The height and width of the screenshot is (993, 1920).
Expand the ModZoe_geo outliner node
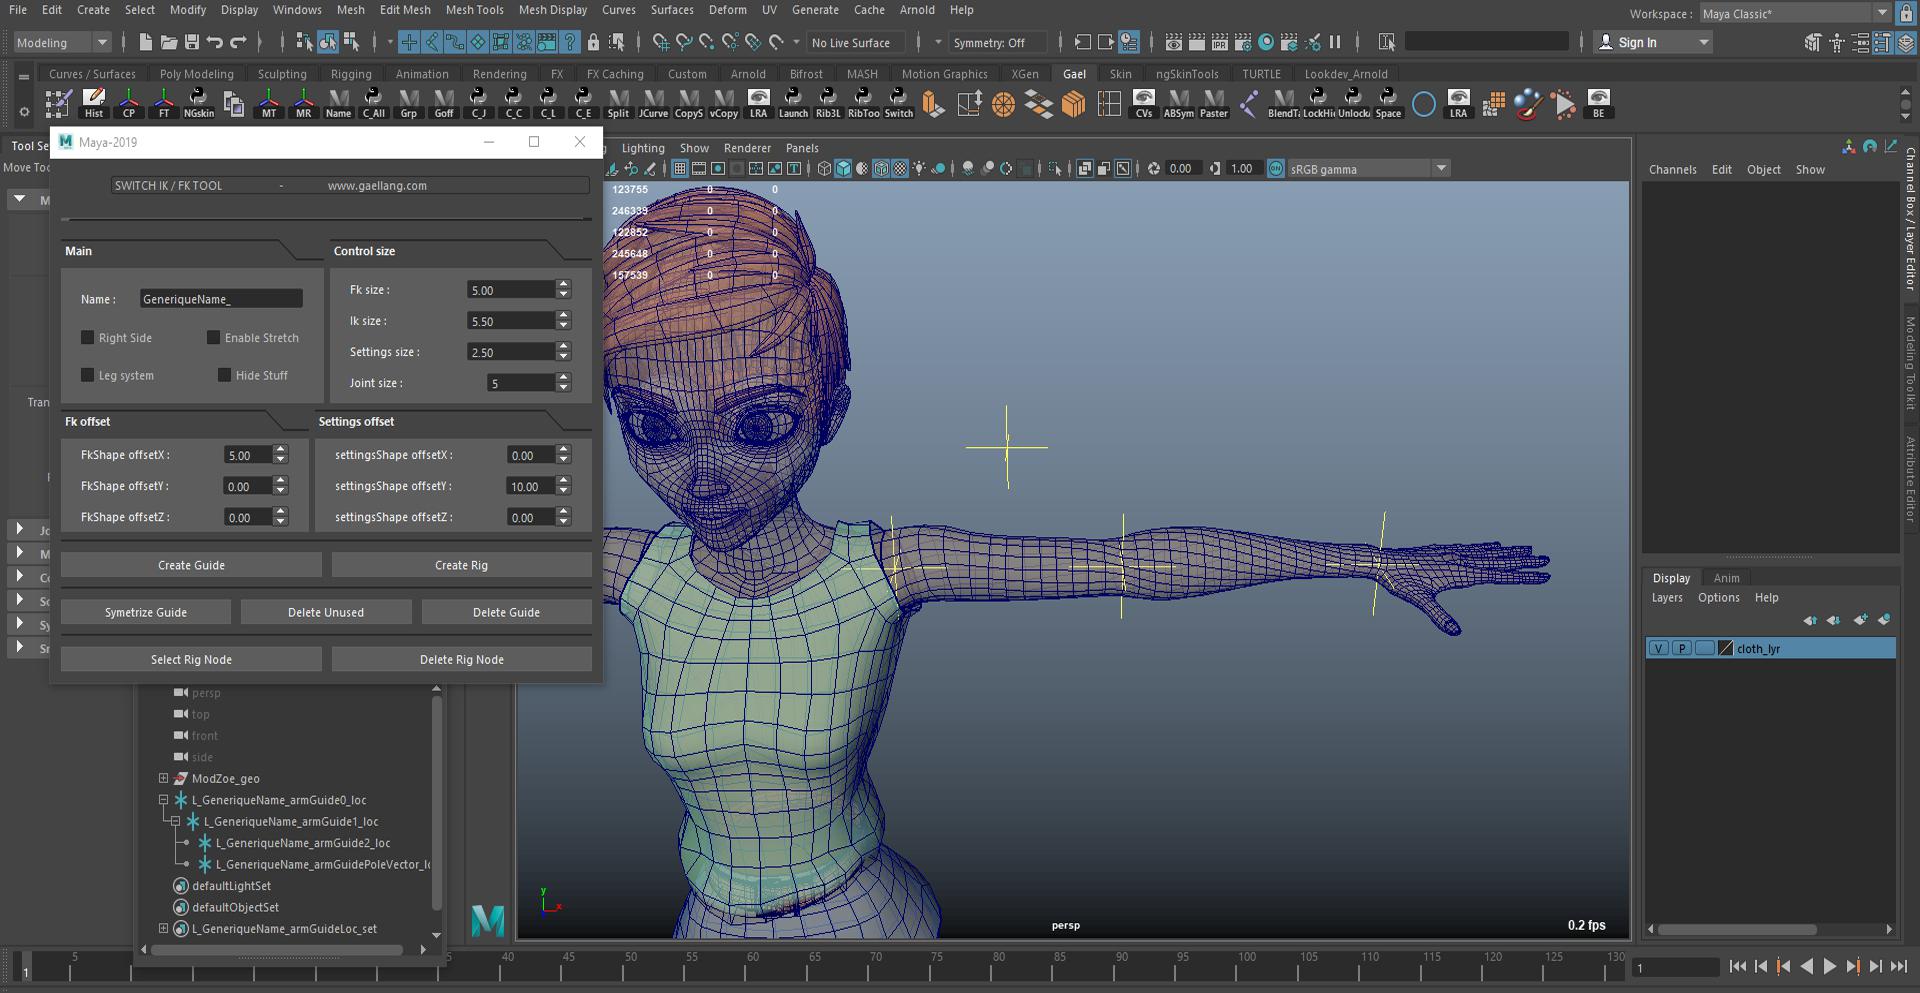164,778
